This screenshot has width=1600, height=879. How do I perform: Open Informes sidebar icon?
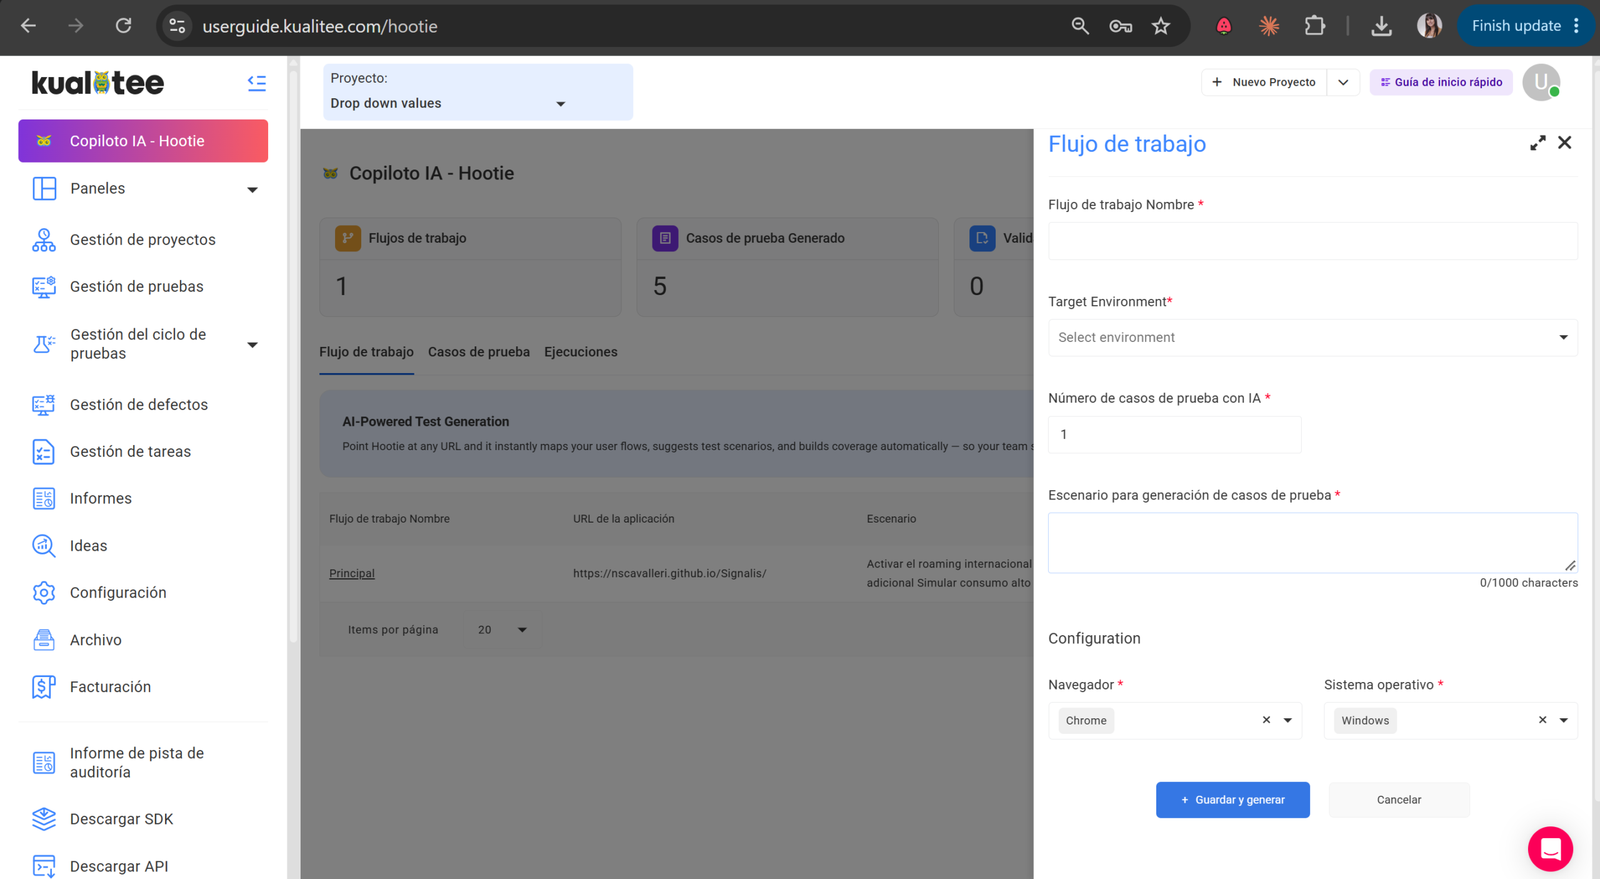pyautogui.click(x=44, y=499)
